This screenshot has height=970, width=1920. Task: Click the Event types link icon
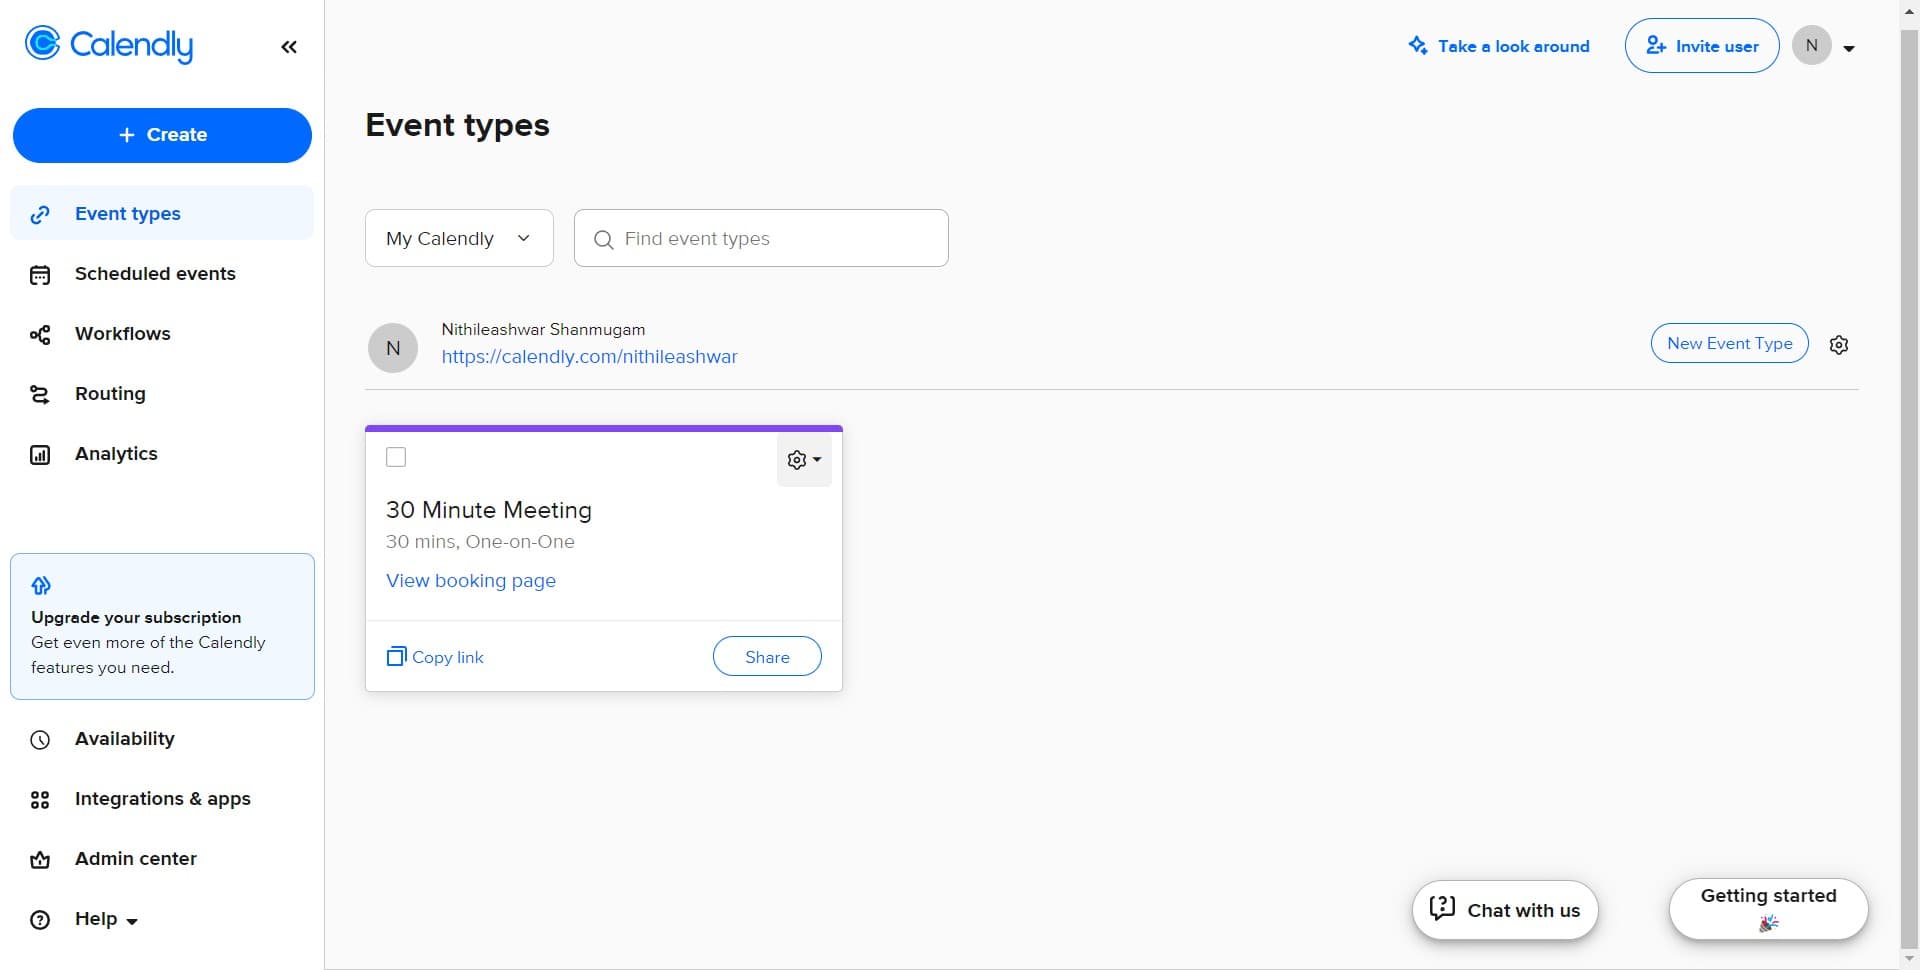tap(40, 214)
